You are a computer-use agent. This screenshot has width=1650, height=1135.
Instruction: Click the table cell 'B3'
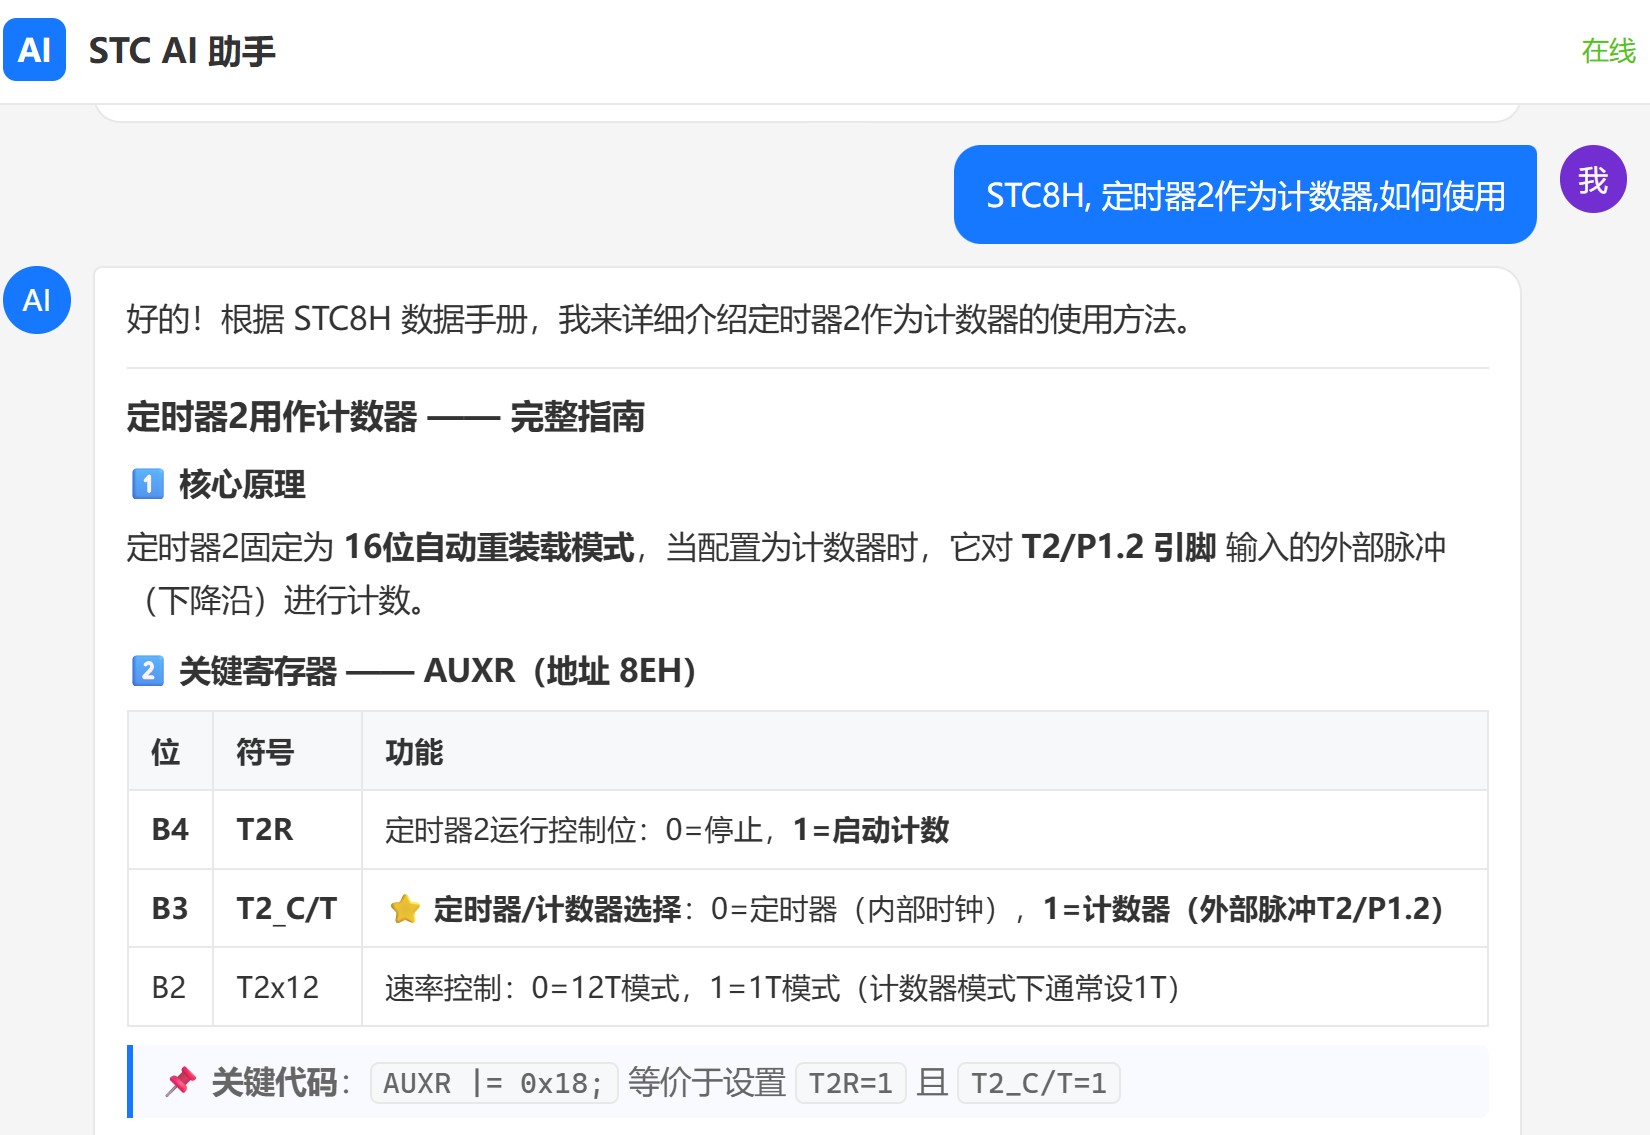tap(170, 909)
